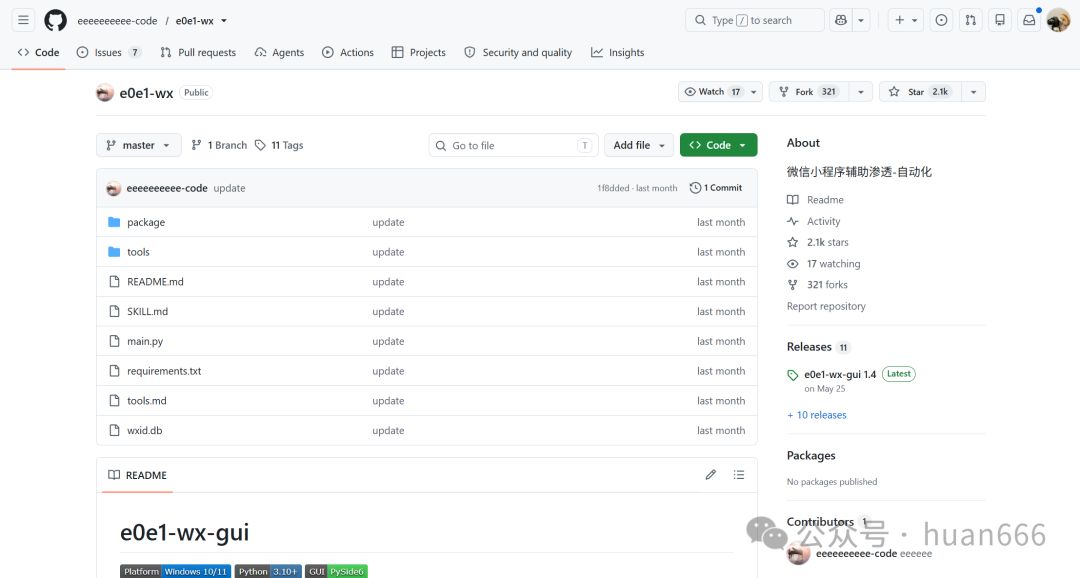The width and height of the screenshot is (1080, 578).
Task: Click the package folder icon
Action: 114,222
